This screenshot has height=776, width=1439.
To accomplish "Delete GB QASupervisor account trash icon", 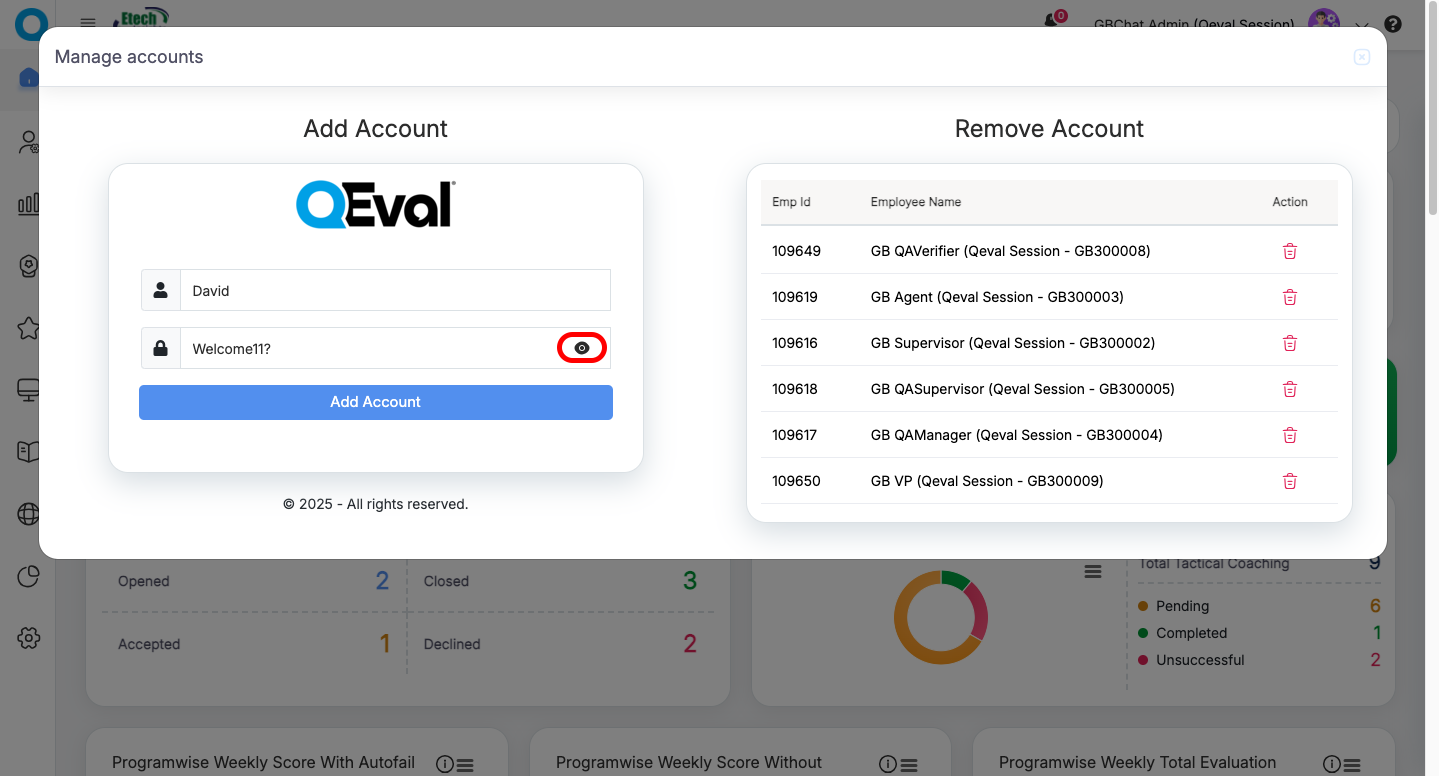I will tap(1289, 389).
